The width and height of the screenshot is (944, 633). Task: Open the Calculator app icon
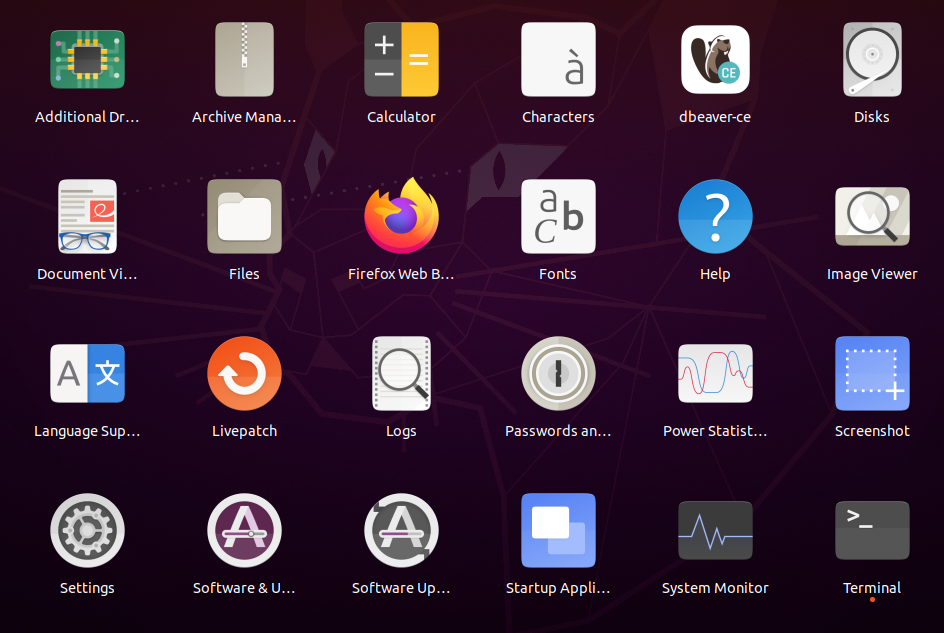click(402, 60)
